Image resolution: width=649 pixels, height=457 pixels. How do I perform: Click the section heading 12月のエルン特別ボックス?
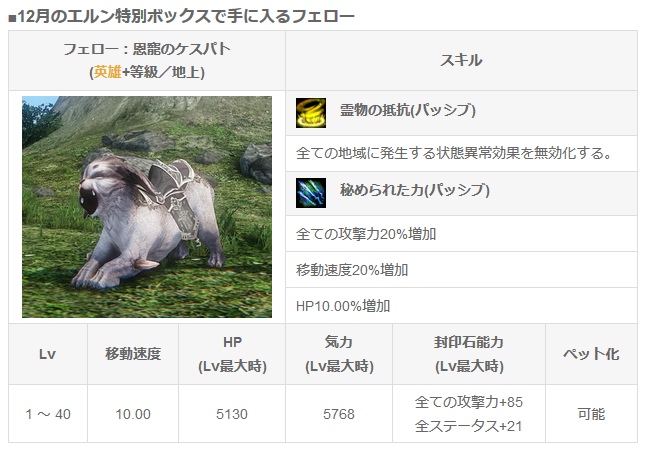point(182,17)
